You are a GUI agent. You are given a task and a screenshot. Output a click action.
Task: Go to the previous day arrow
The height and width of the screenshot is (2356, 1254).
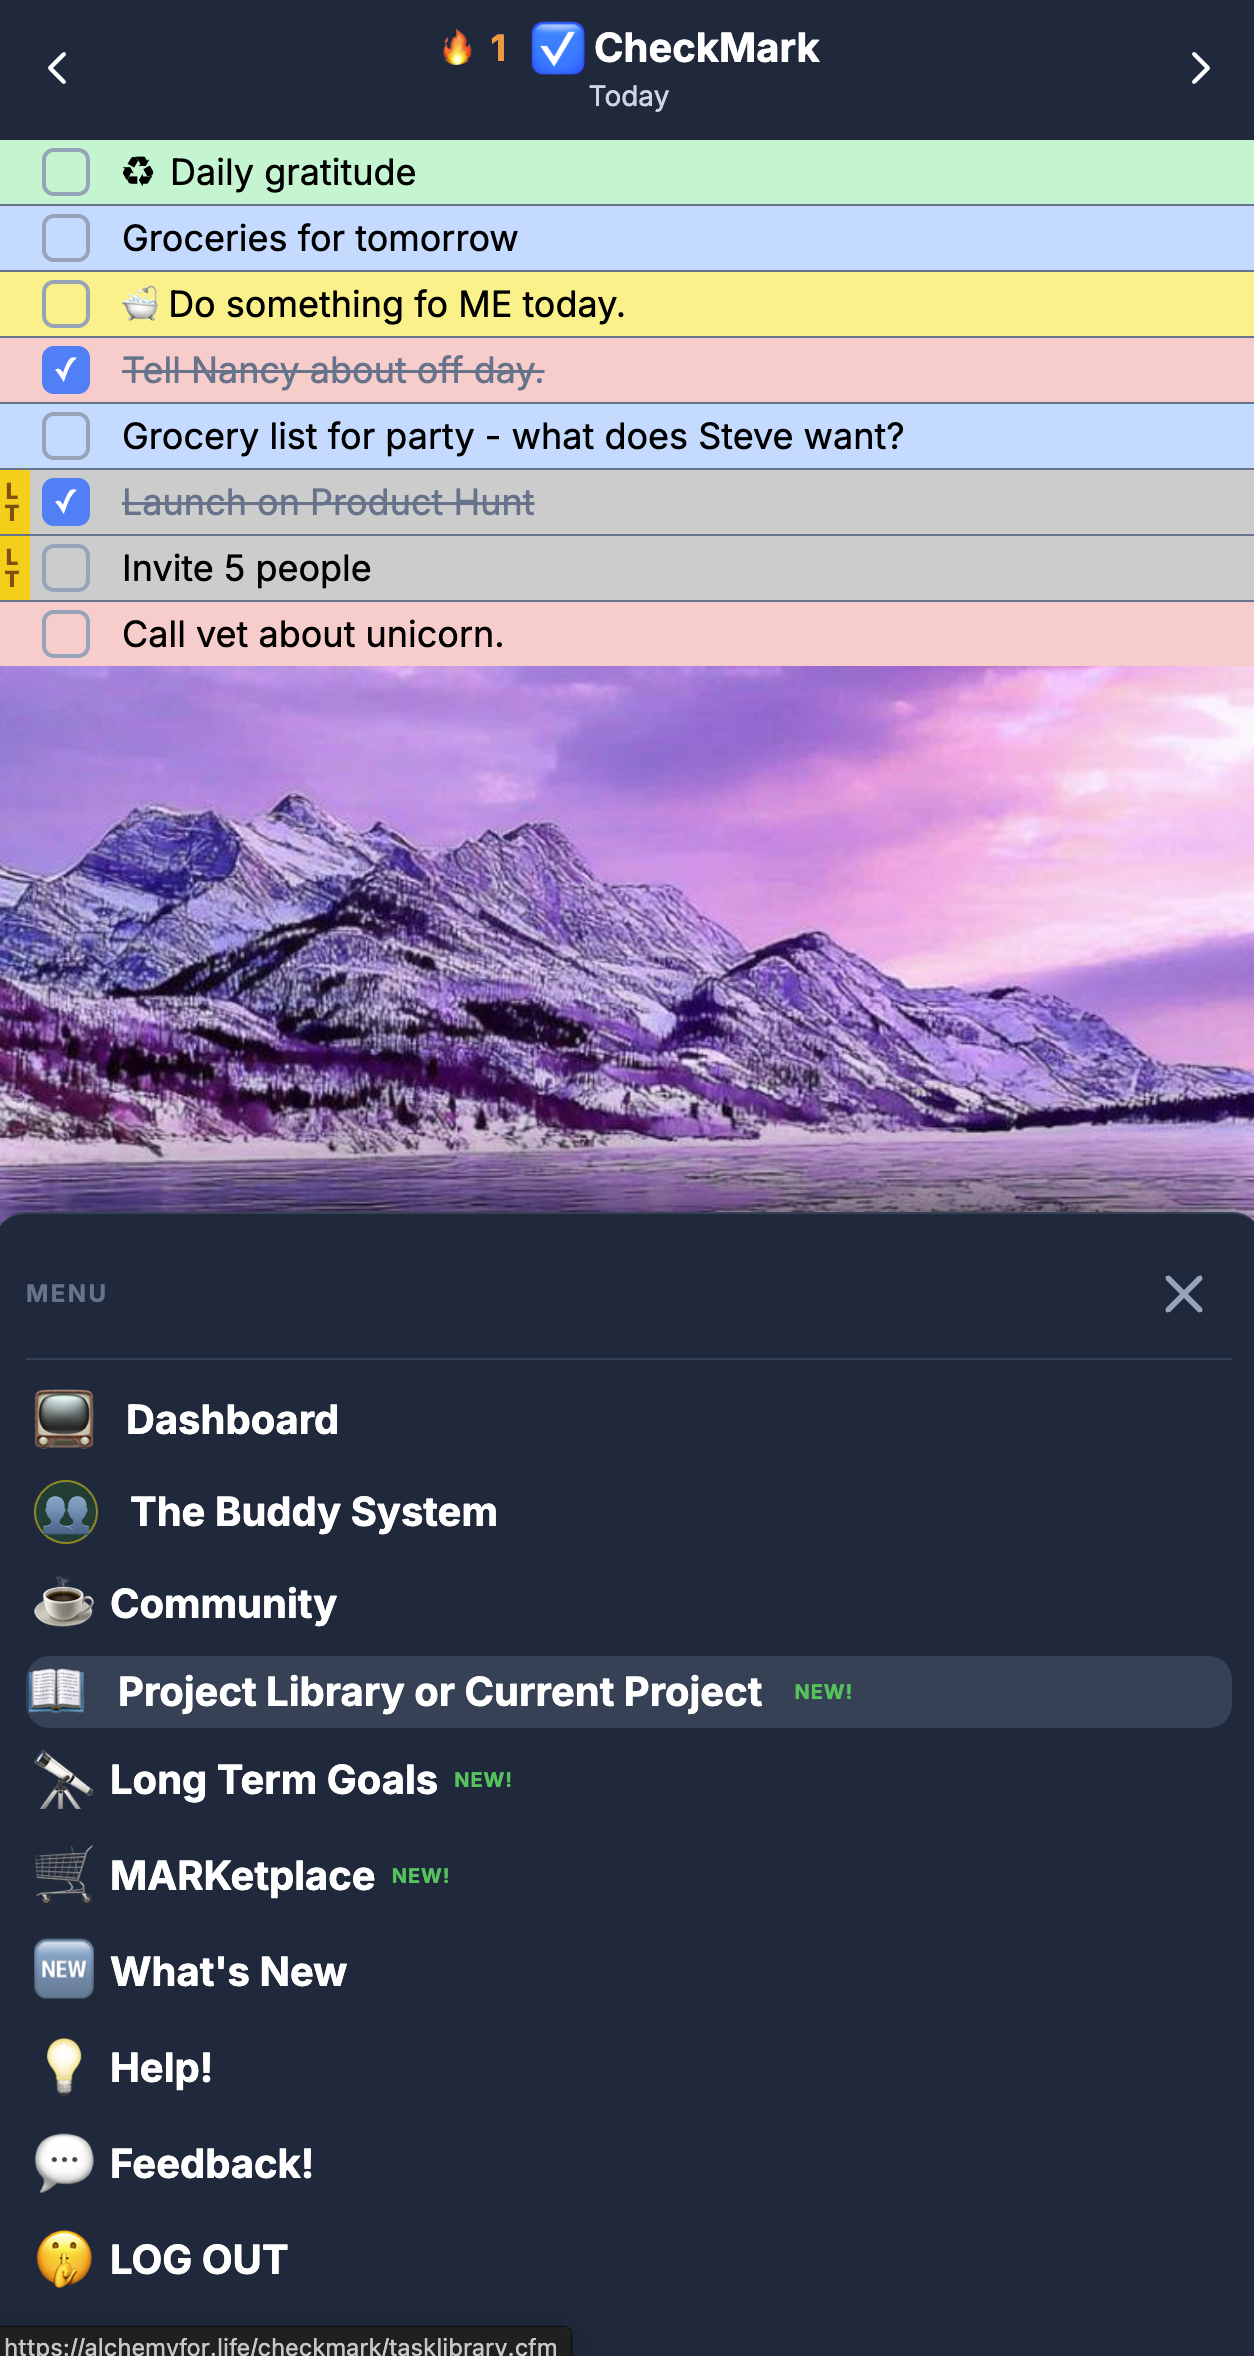pos(58,68)
